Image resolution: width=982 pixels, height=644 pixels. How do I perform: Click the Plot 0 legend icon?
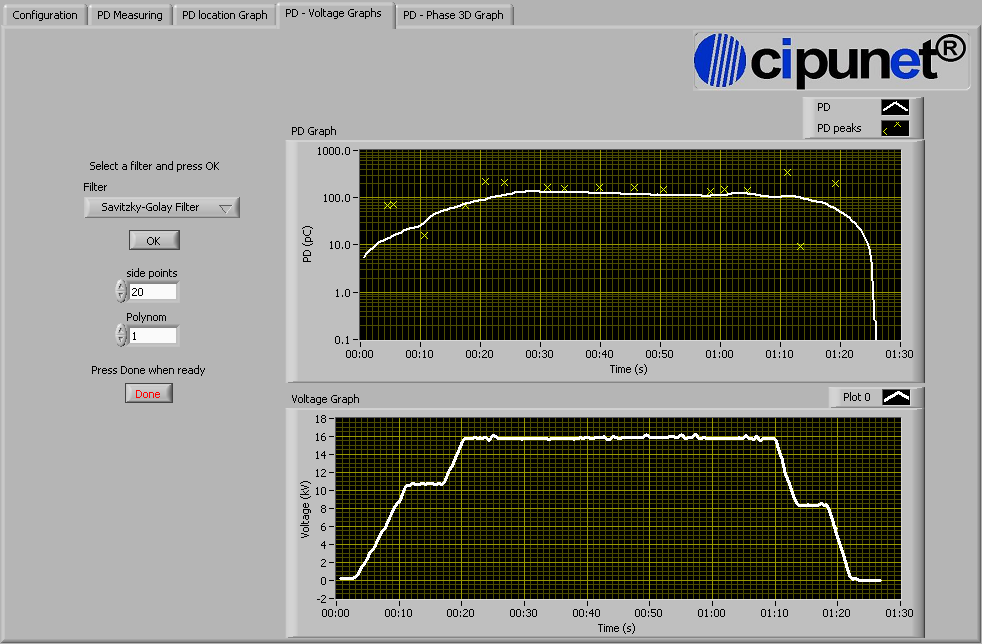click(896, 397)
